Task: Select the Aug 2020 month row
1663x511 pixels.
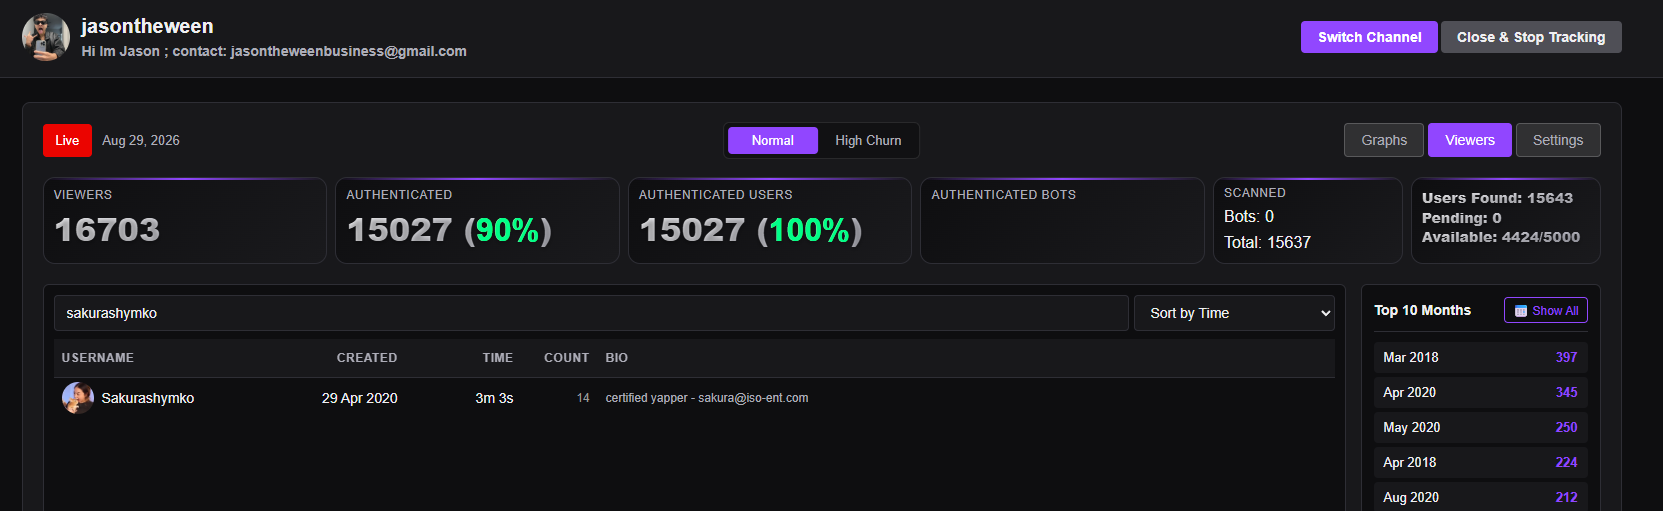Action: point(1480,497)
